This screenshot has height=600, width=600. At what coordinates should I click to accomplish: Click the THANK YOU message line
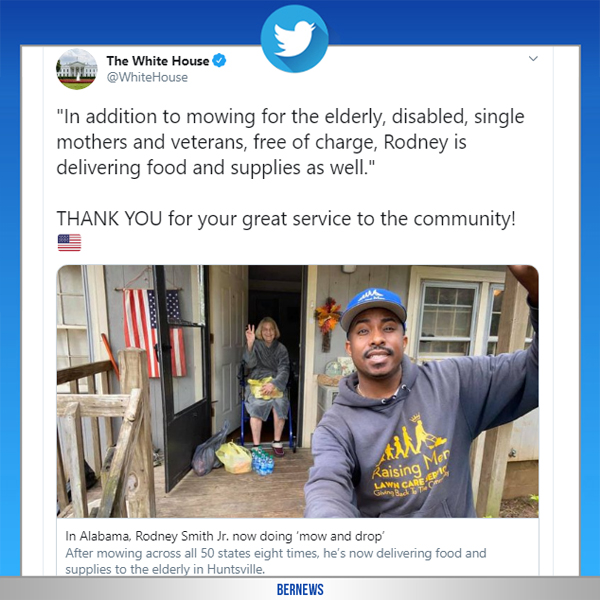coord(286,219)
